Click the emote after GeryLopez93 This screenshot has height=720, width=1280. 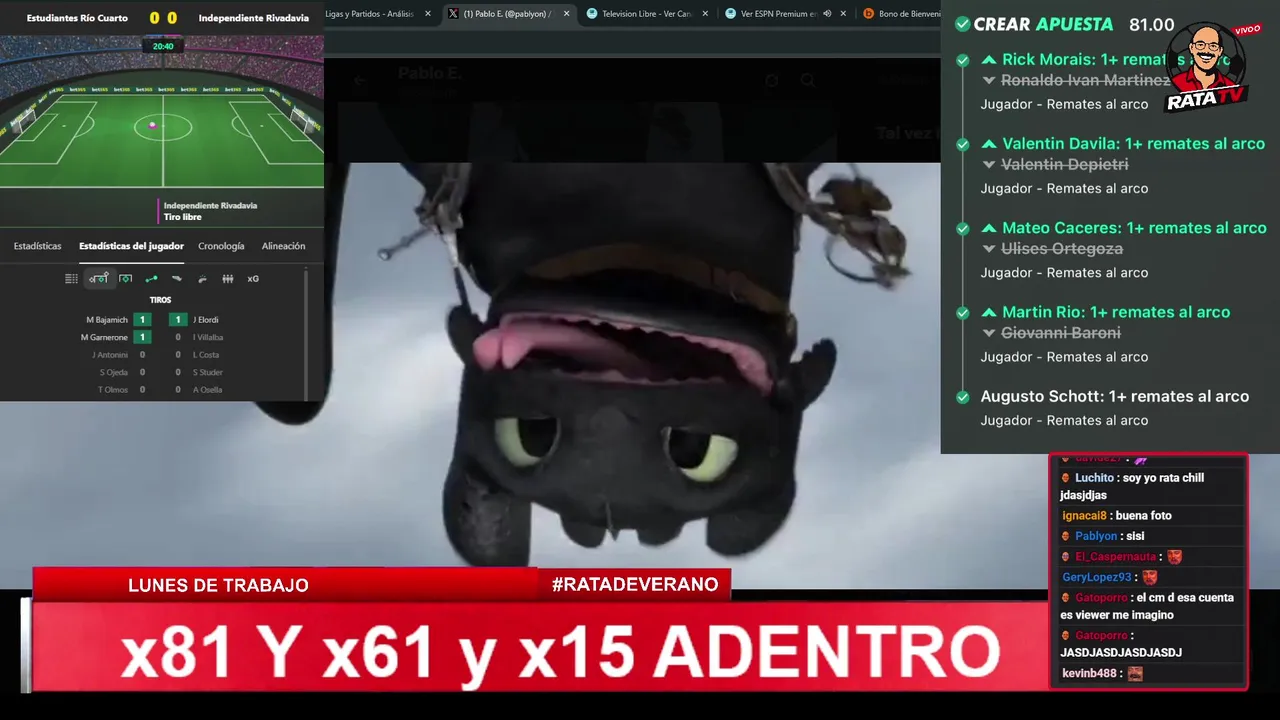coord(1150,577)
